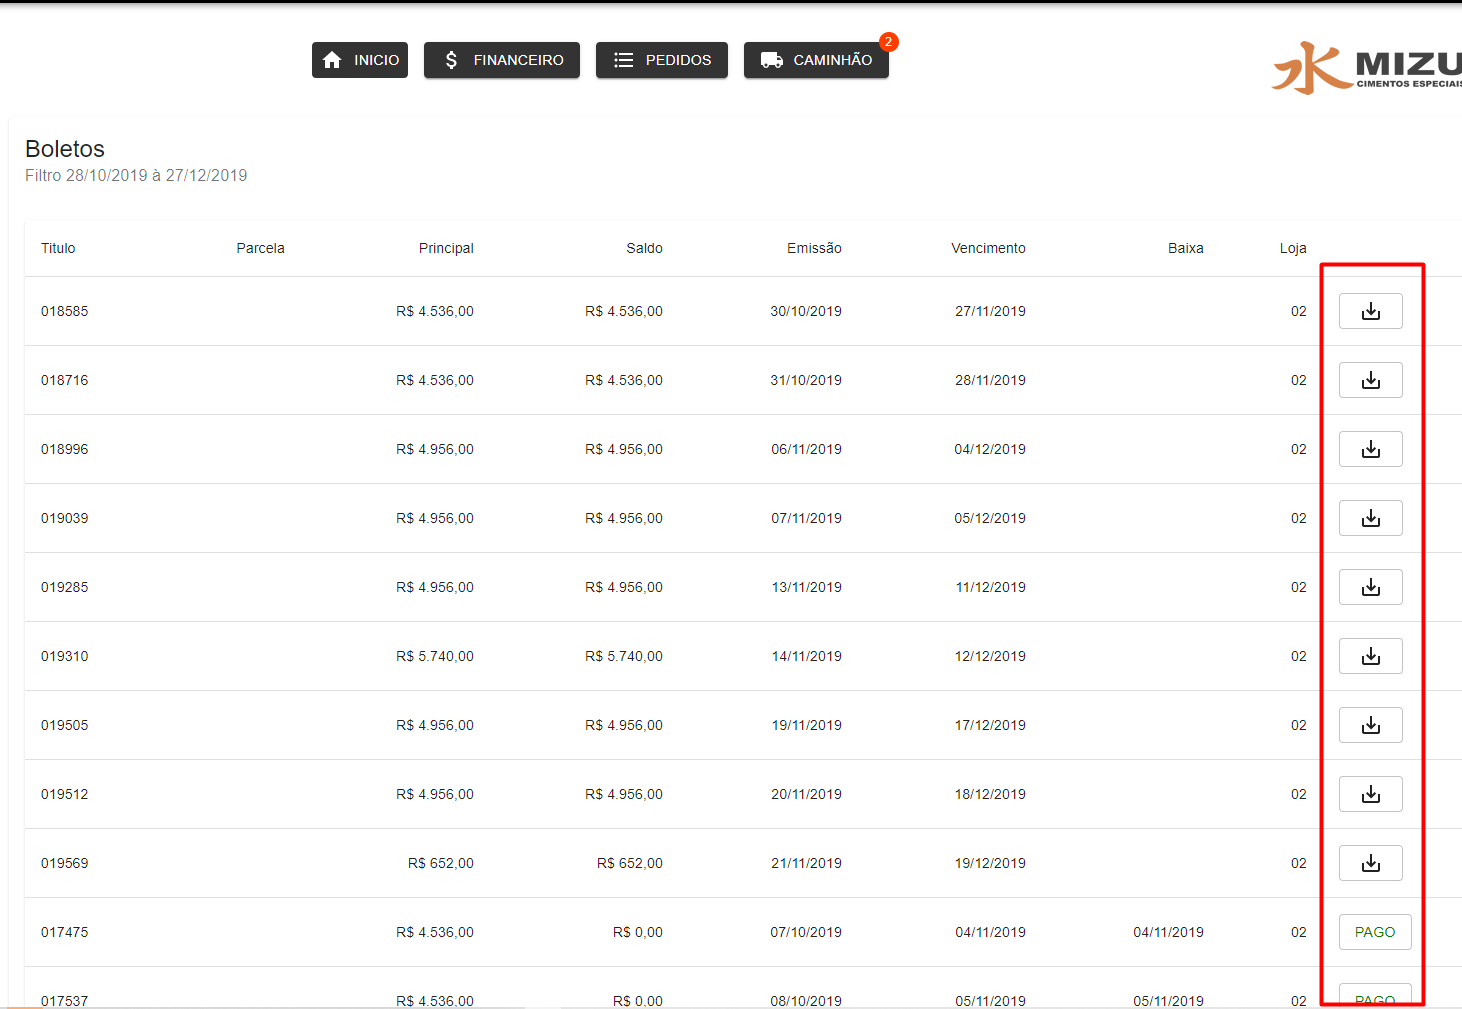Viewport: 1462px width, 1009px height.
Task: Download boleto for titulo 018996
Action: tap(1370, 449)
